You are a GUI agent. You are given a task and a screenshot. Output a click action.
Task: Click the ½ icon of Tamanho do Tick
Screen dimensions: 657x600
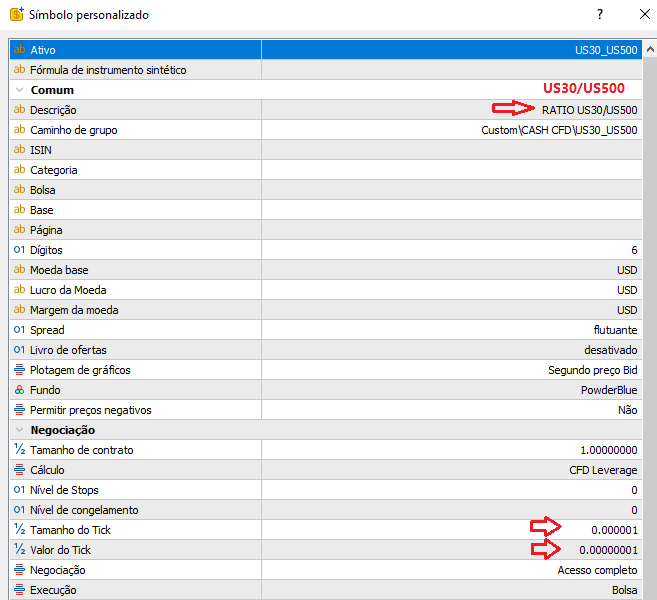click(x=19, y=530)
